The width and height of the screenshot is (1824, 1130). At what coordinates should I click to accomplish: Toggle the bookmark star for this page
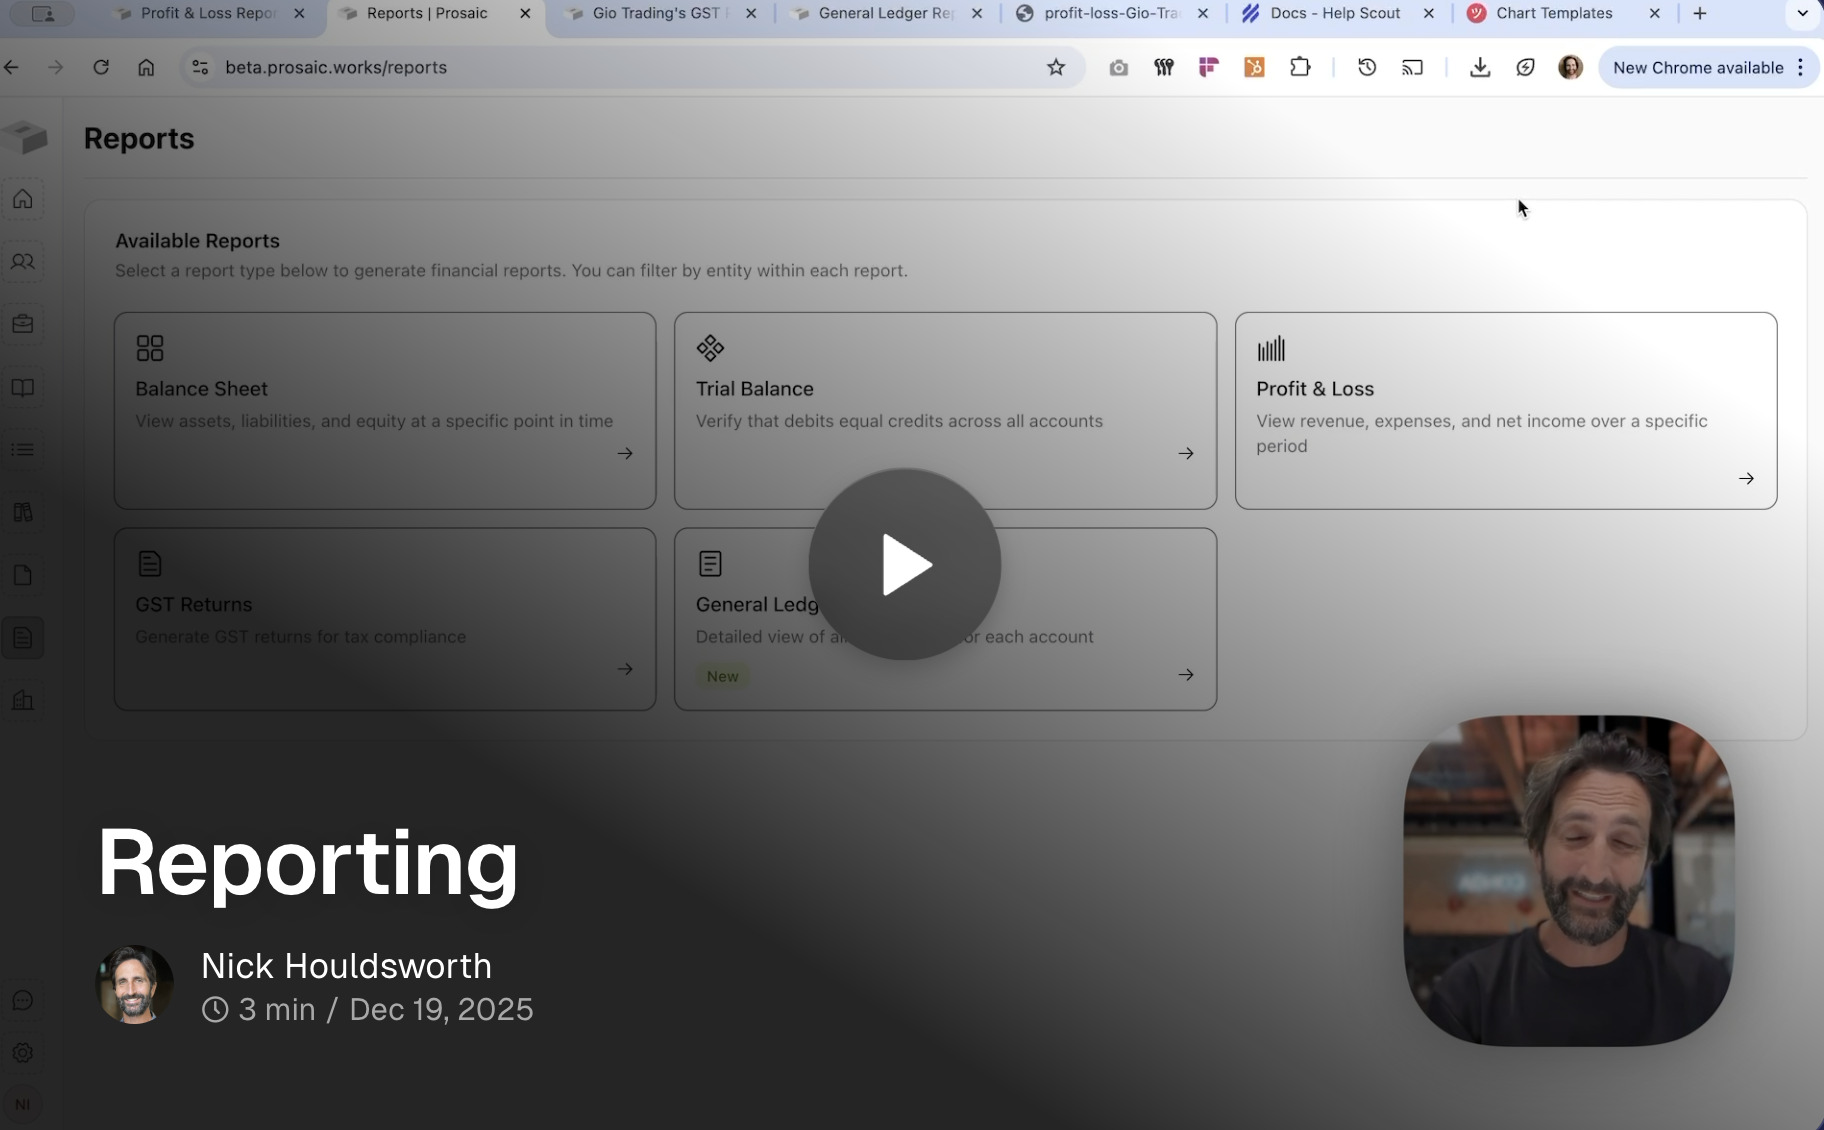pyautogui.click(x=1057, y=67)
